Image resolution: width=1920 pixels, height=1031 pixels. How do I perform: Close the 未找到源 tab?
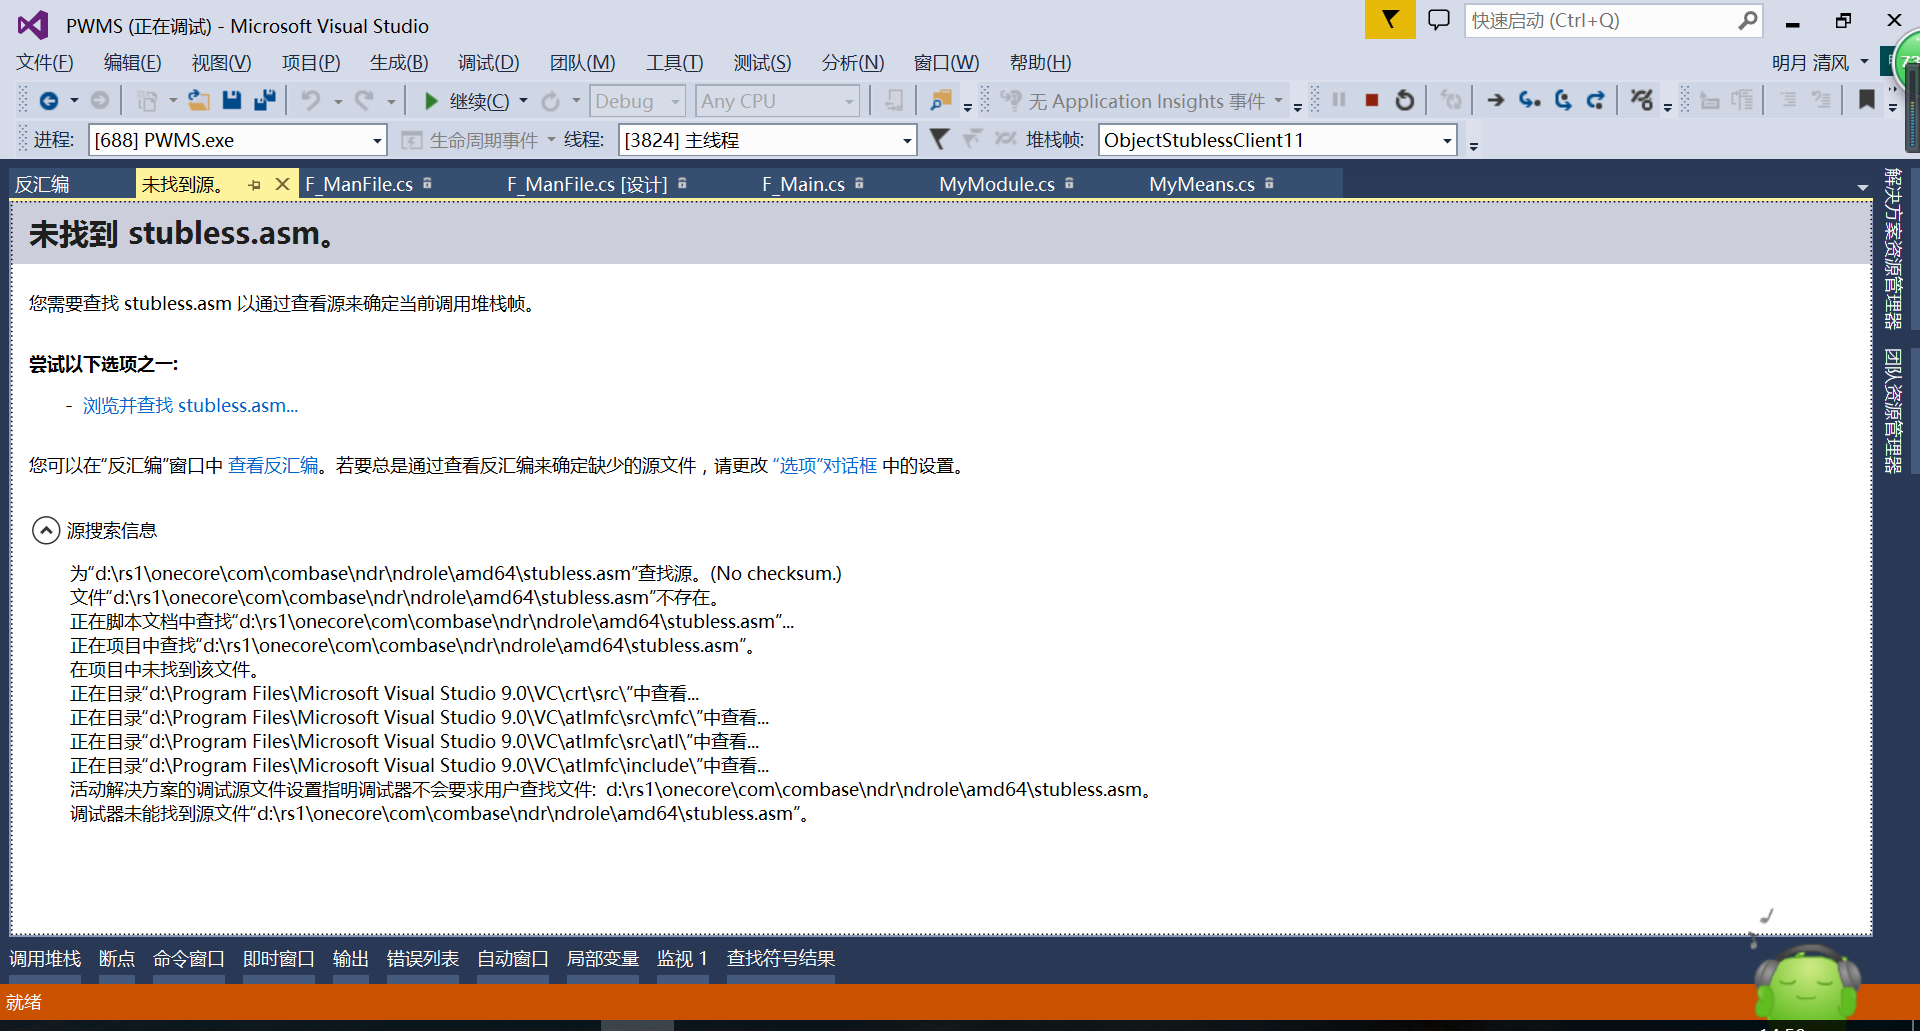point(282,184)
